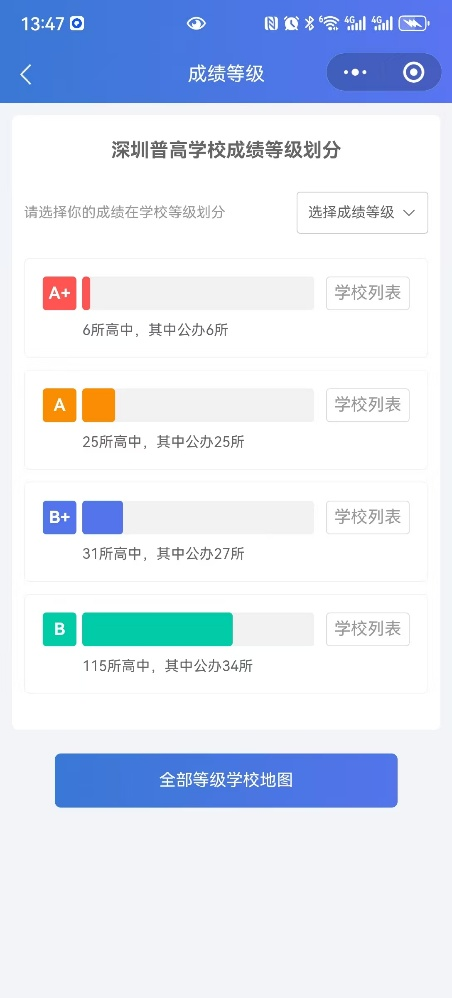Tap the red A+ grade badge

[60, 293]
